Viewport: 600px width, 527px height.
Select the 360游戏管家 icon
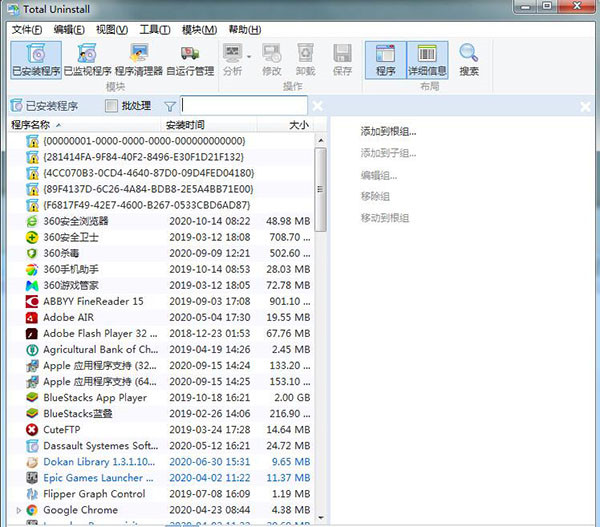point(32,286)
